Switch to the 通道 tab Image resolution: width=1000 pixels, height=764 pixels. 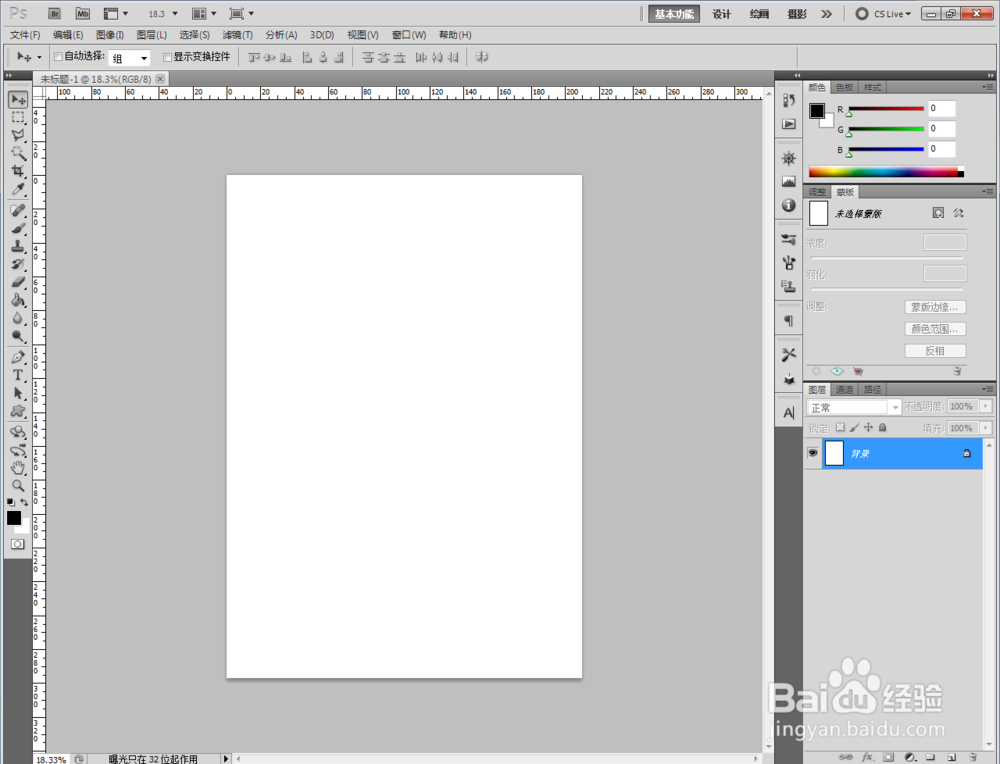pos(844,389)
